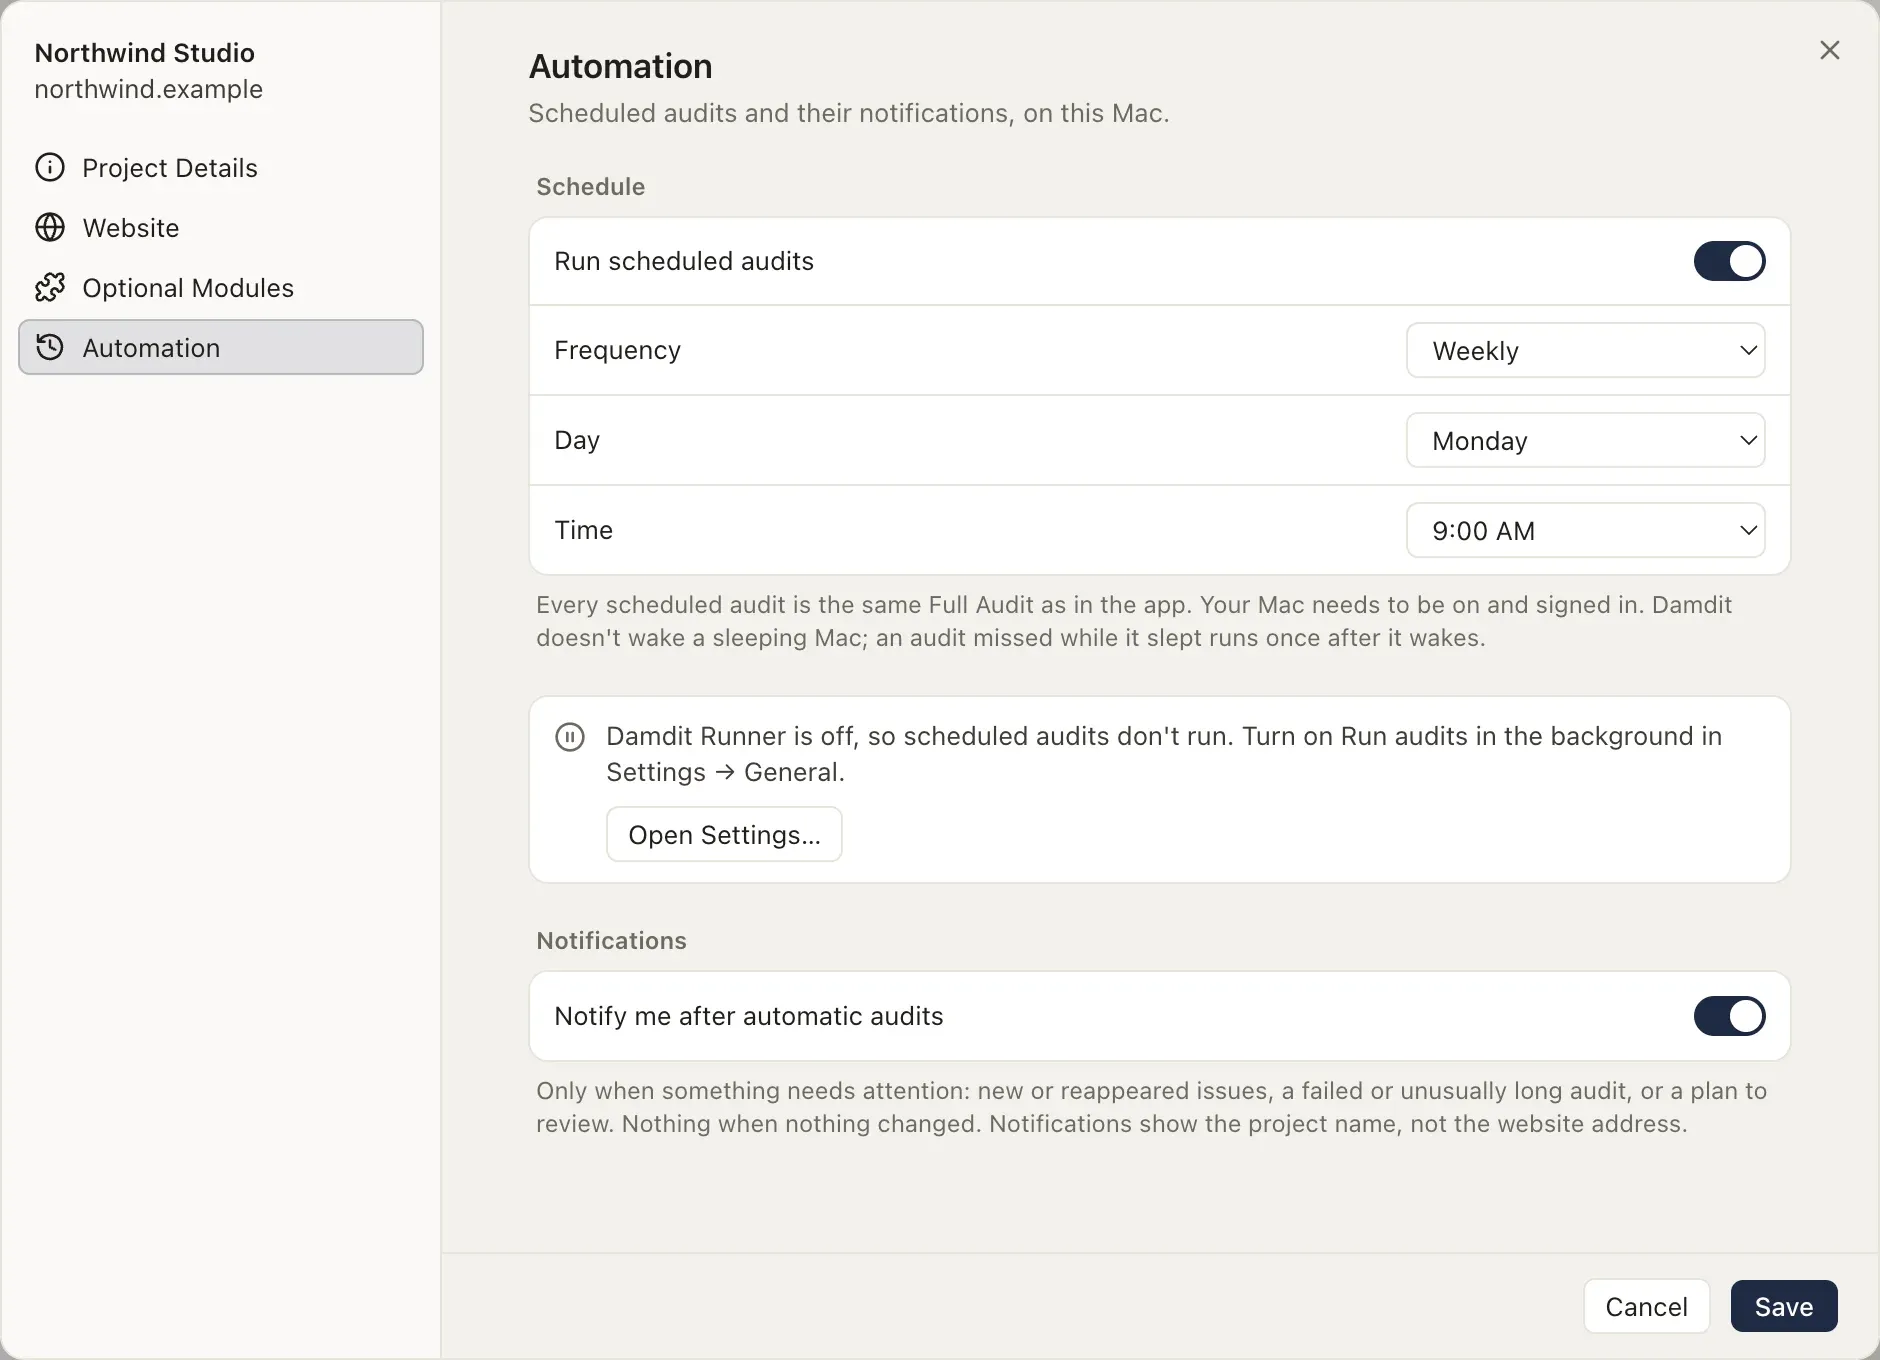The height and width of the screenshot is (1360, 1880).
Task: Click the Northwind Studio project name
Action: click(145, 52)
